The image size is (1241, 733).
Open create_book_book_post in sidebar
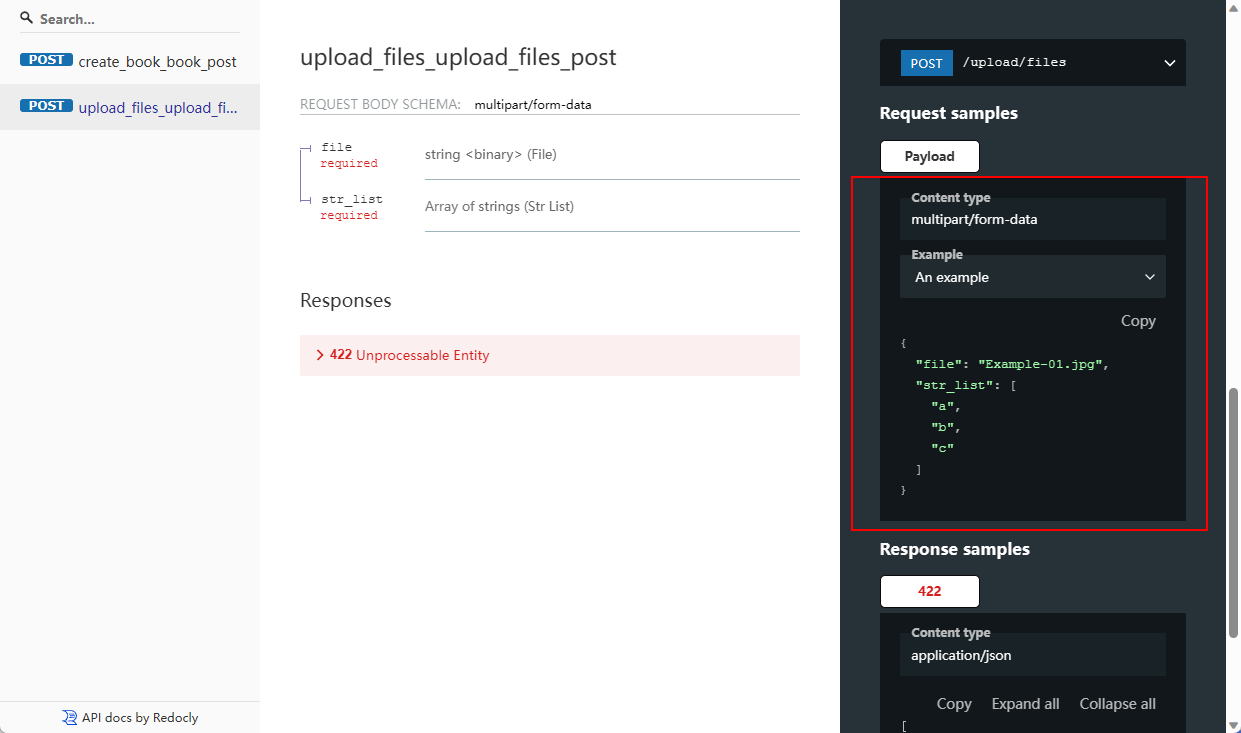click(157, 62)
